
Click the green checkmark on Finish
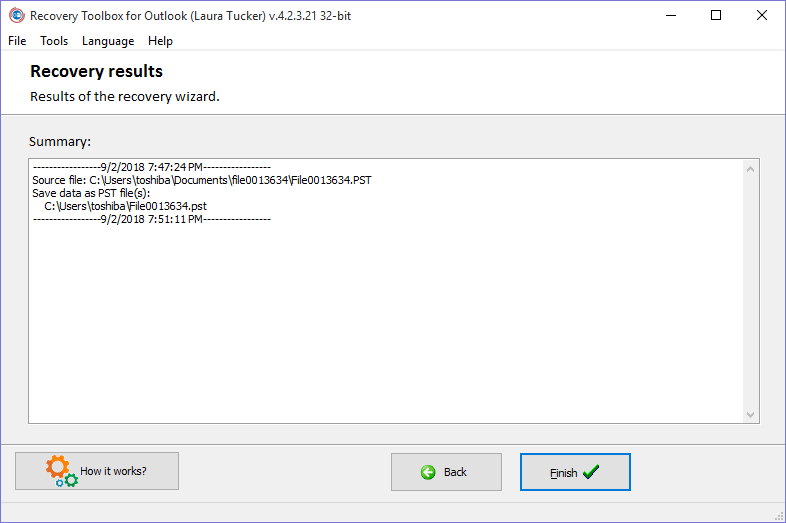pos(591,471)
